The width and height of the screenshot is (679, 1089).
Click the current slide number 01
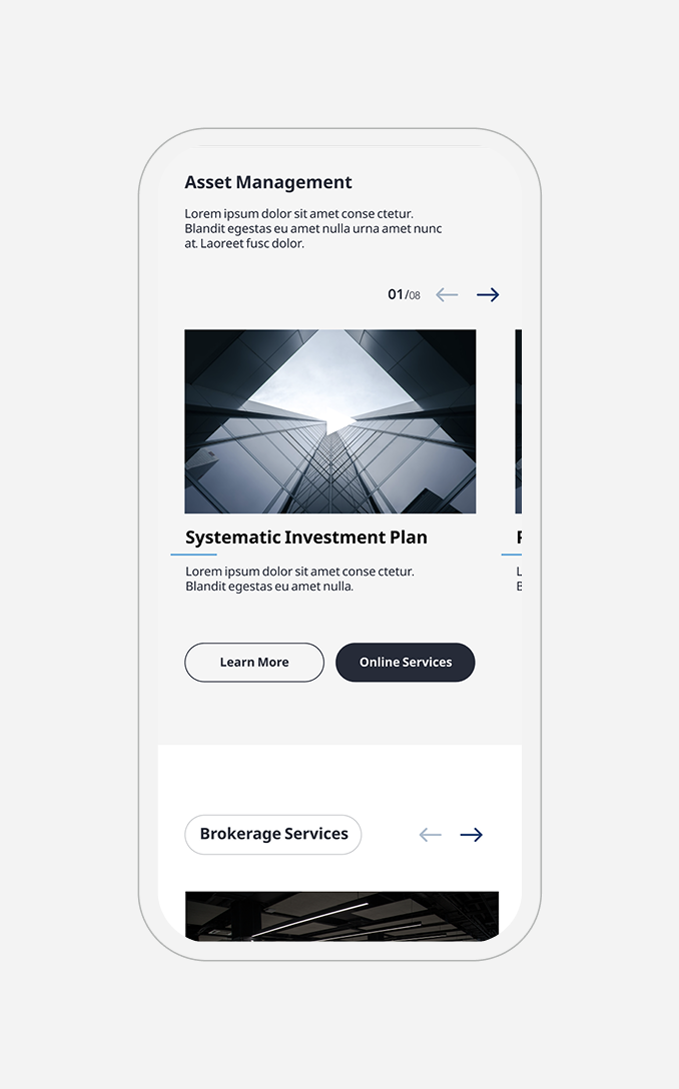395,294
